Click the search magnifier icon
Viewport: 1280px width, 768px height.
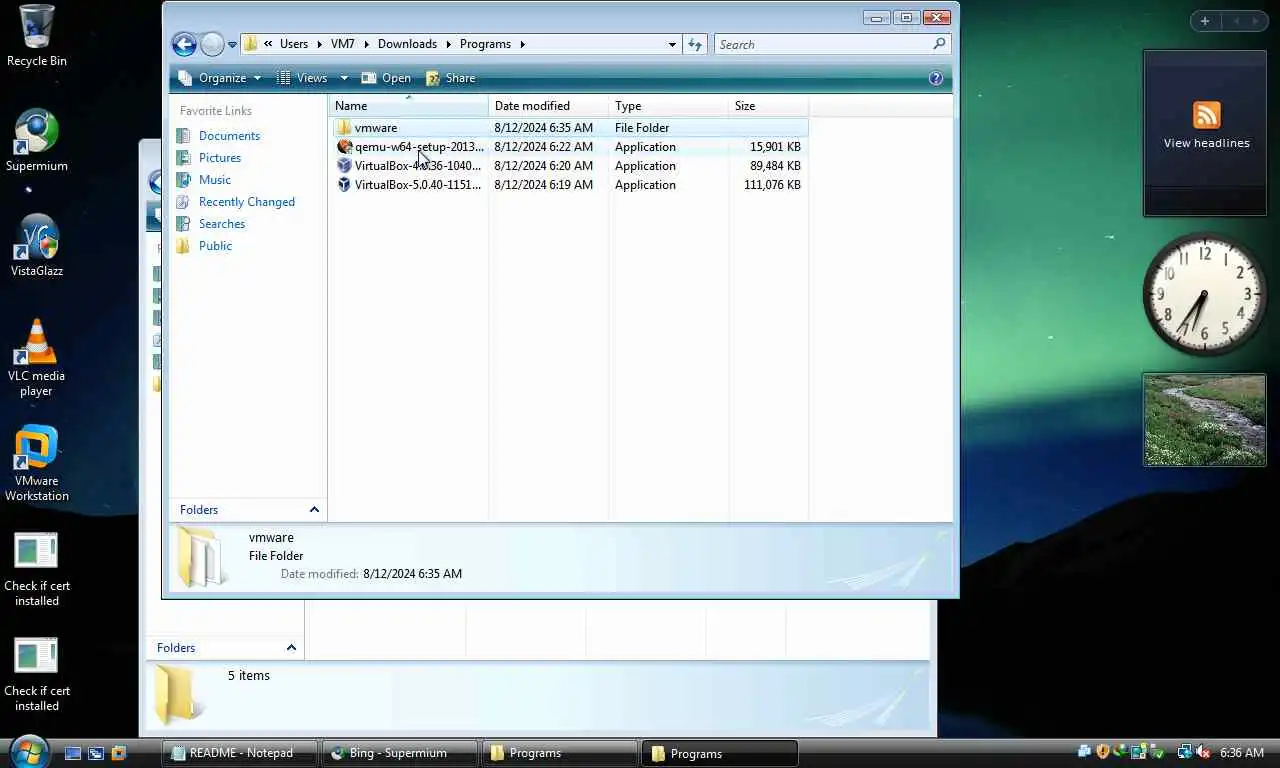tap(939, 44)
